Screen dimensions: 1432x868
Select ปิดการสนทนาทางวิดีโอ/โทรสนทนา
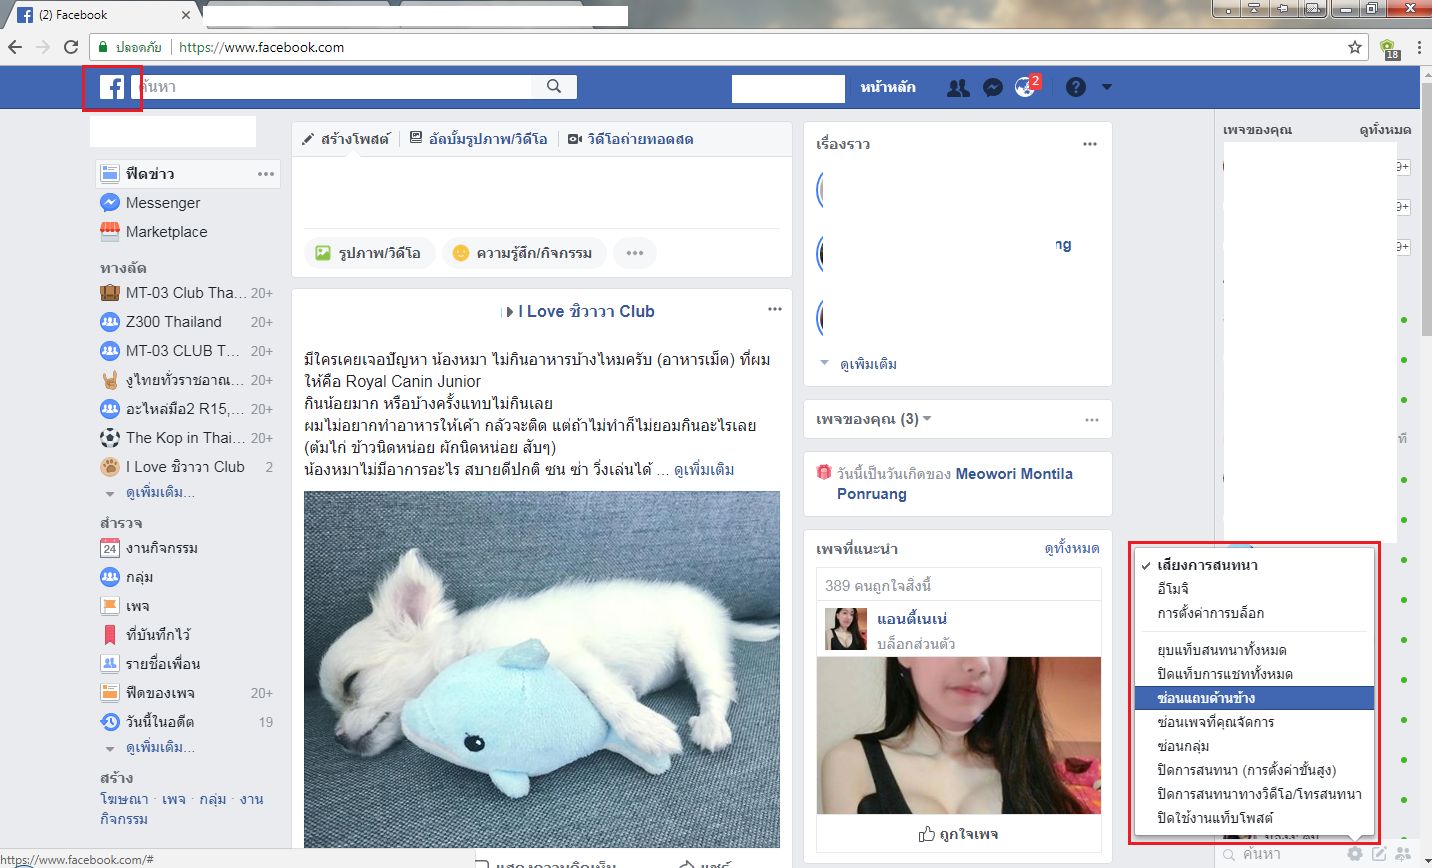click(1252, 794)
